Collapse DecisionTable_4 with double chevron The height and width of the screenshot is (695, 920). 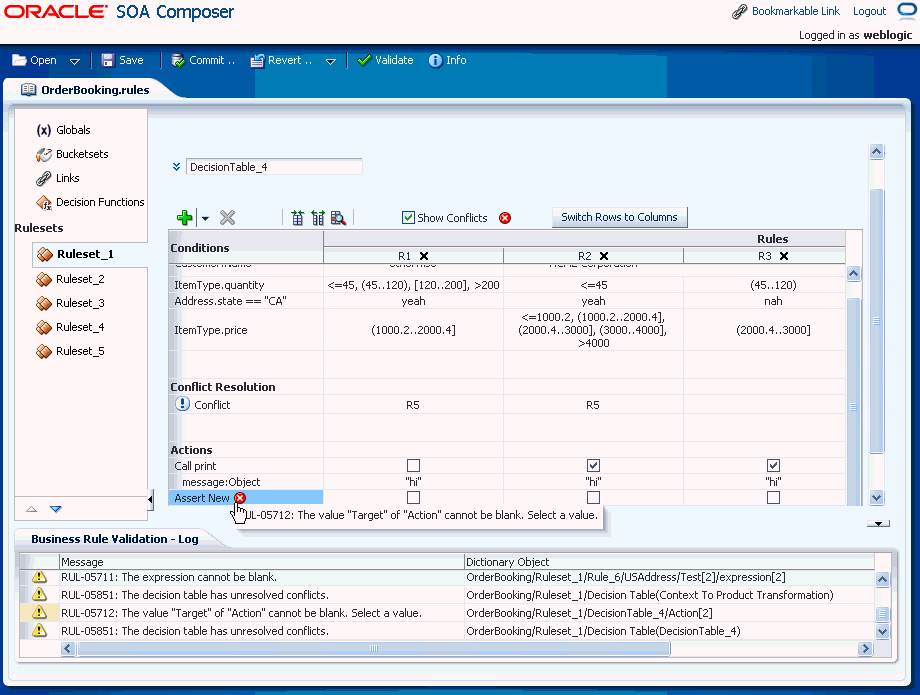click(x=176, y=167)
